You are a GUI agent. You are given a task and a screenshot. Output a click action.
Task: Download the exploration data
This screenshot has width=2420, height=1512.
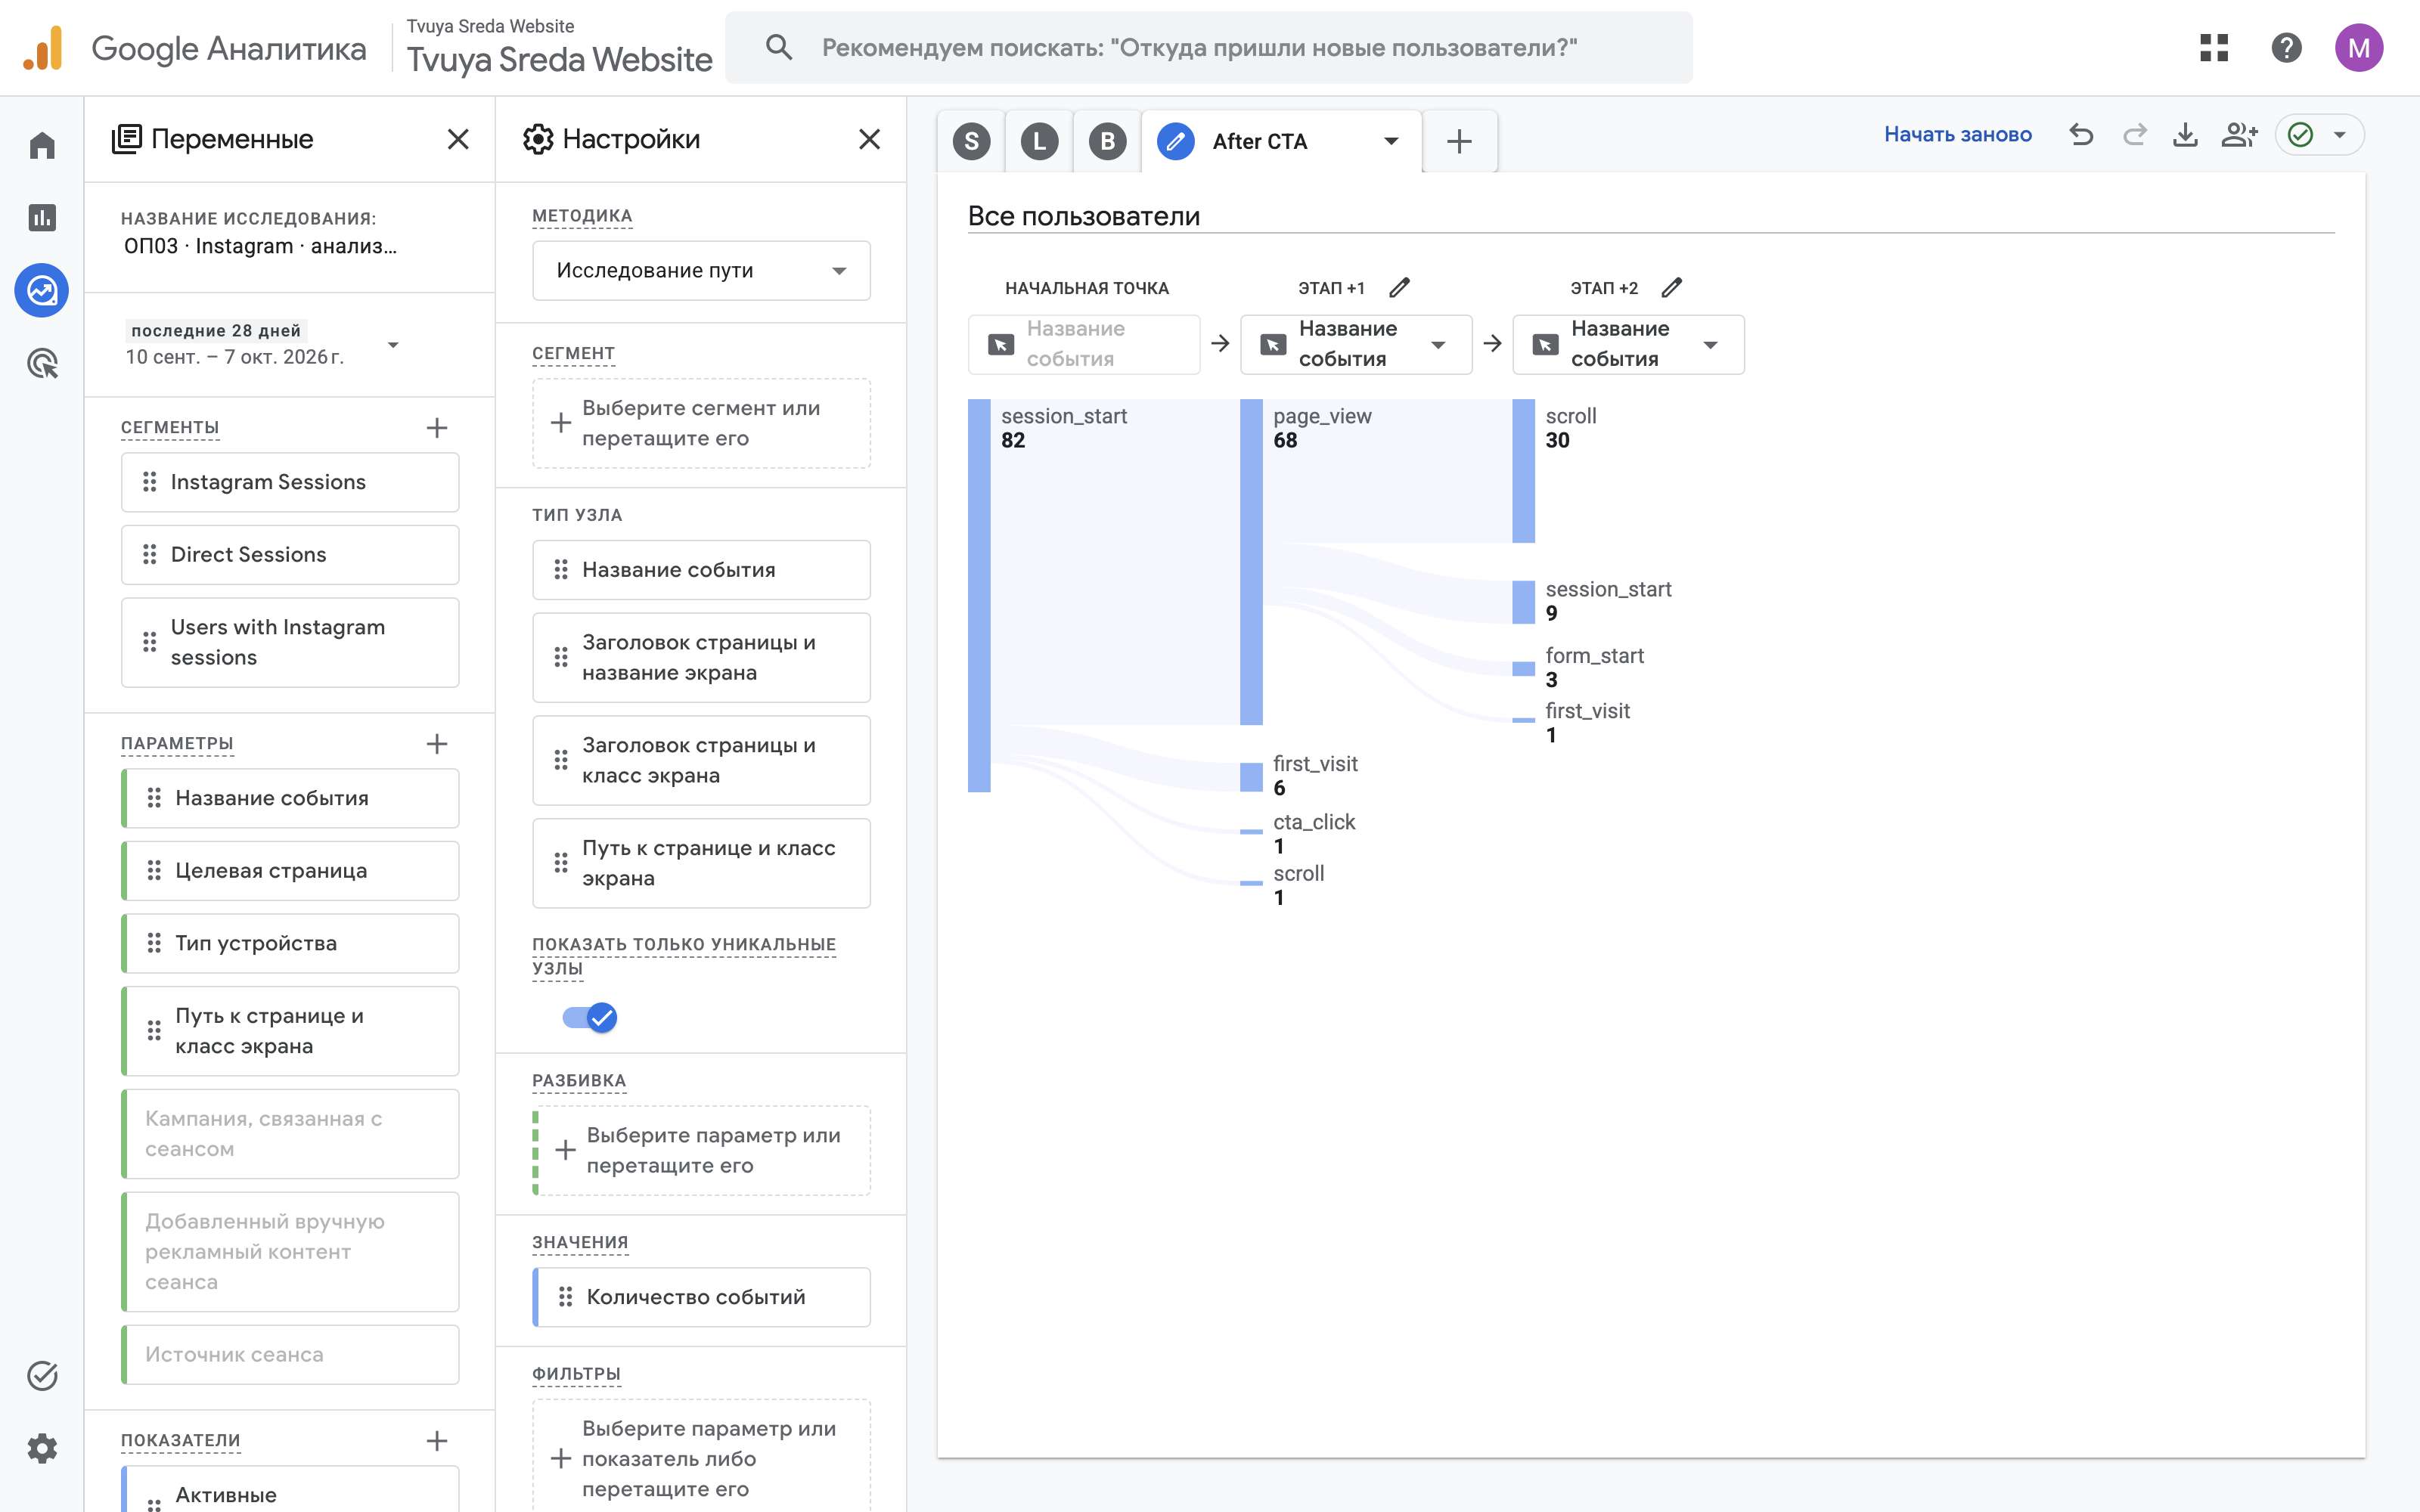(x=2186, y=135)
